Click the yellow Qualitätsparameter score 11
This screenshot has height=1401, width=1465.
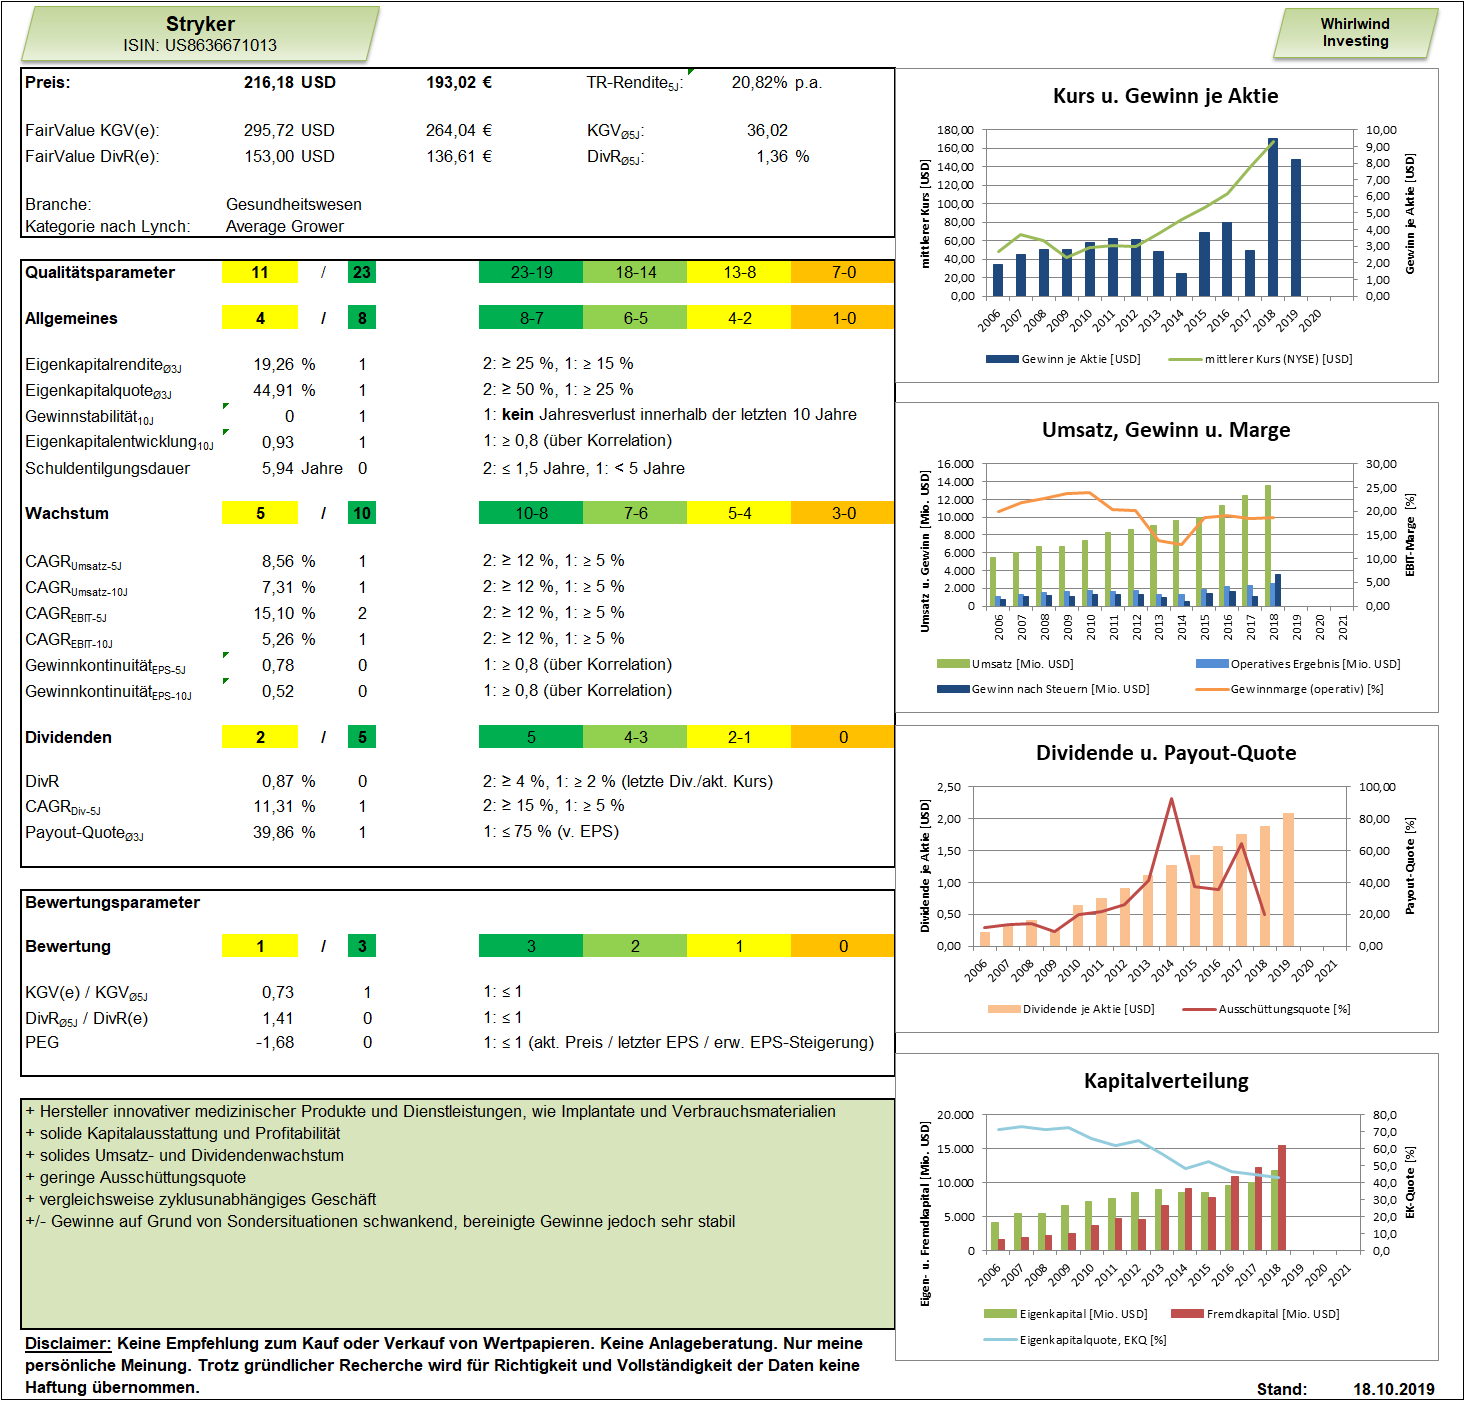(260, 272)
